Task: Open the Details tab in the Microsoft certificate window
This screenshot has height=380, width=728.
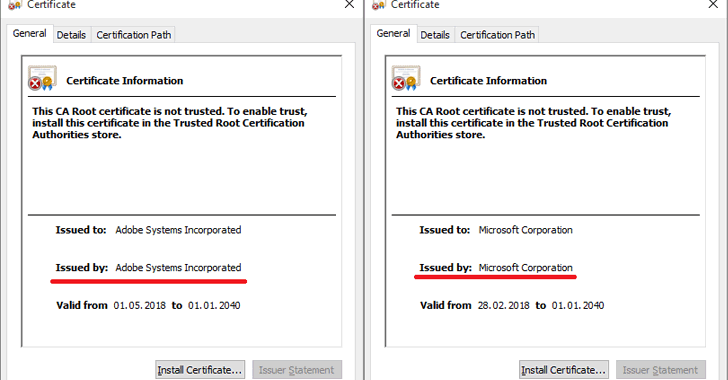Action: (x=435, y=35)
